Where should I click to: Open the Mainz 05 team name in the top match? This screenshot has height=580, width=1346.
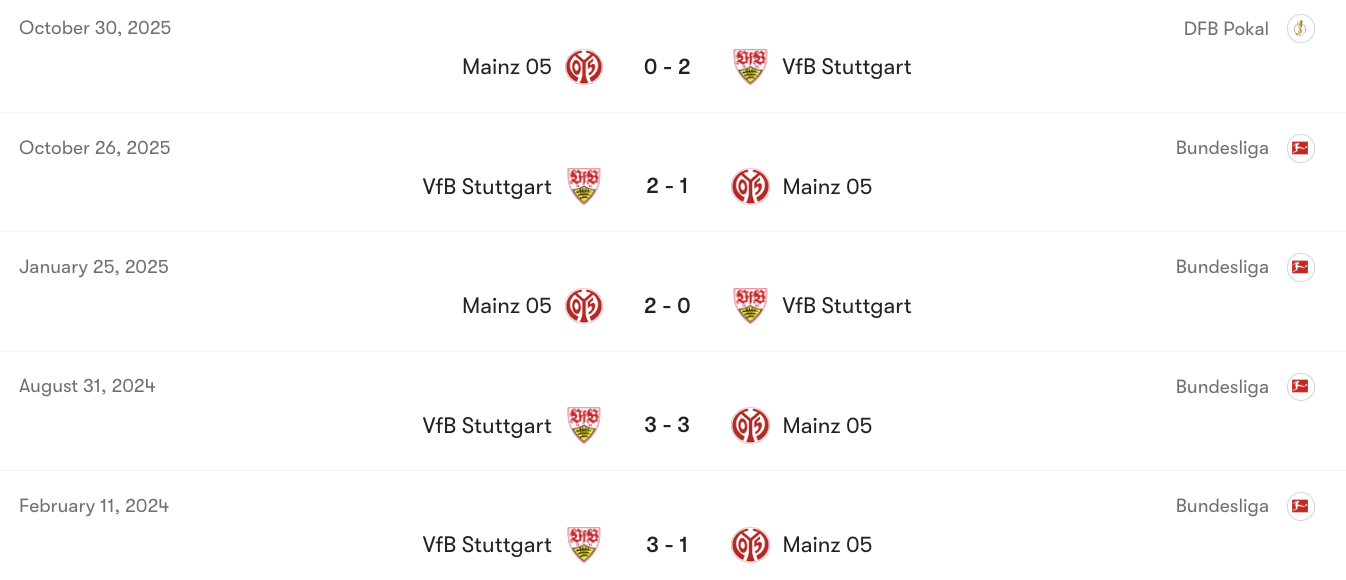click(x=506, y=66)
